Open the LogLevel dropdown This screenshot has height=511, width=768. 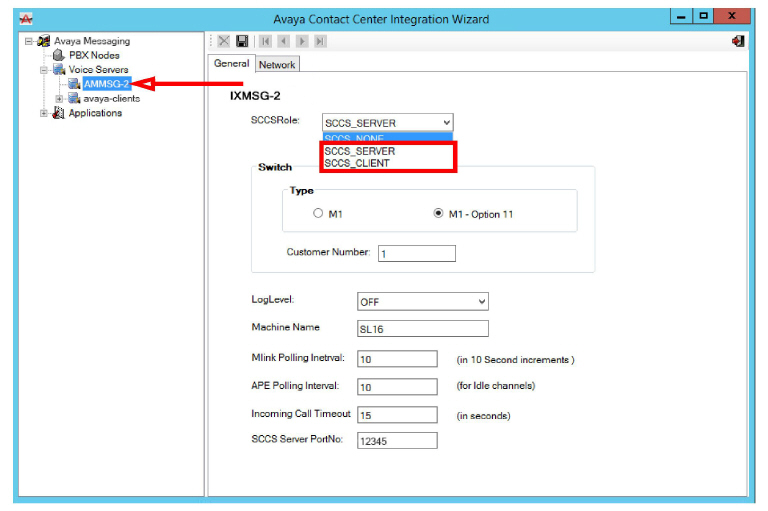482,301
